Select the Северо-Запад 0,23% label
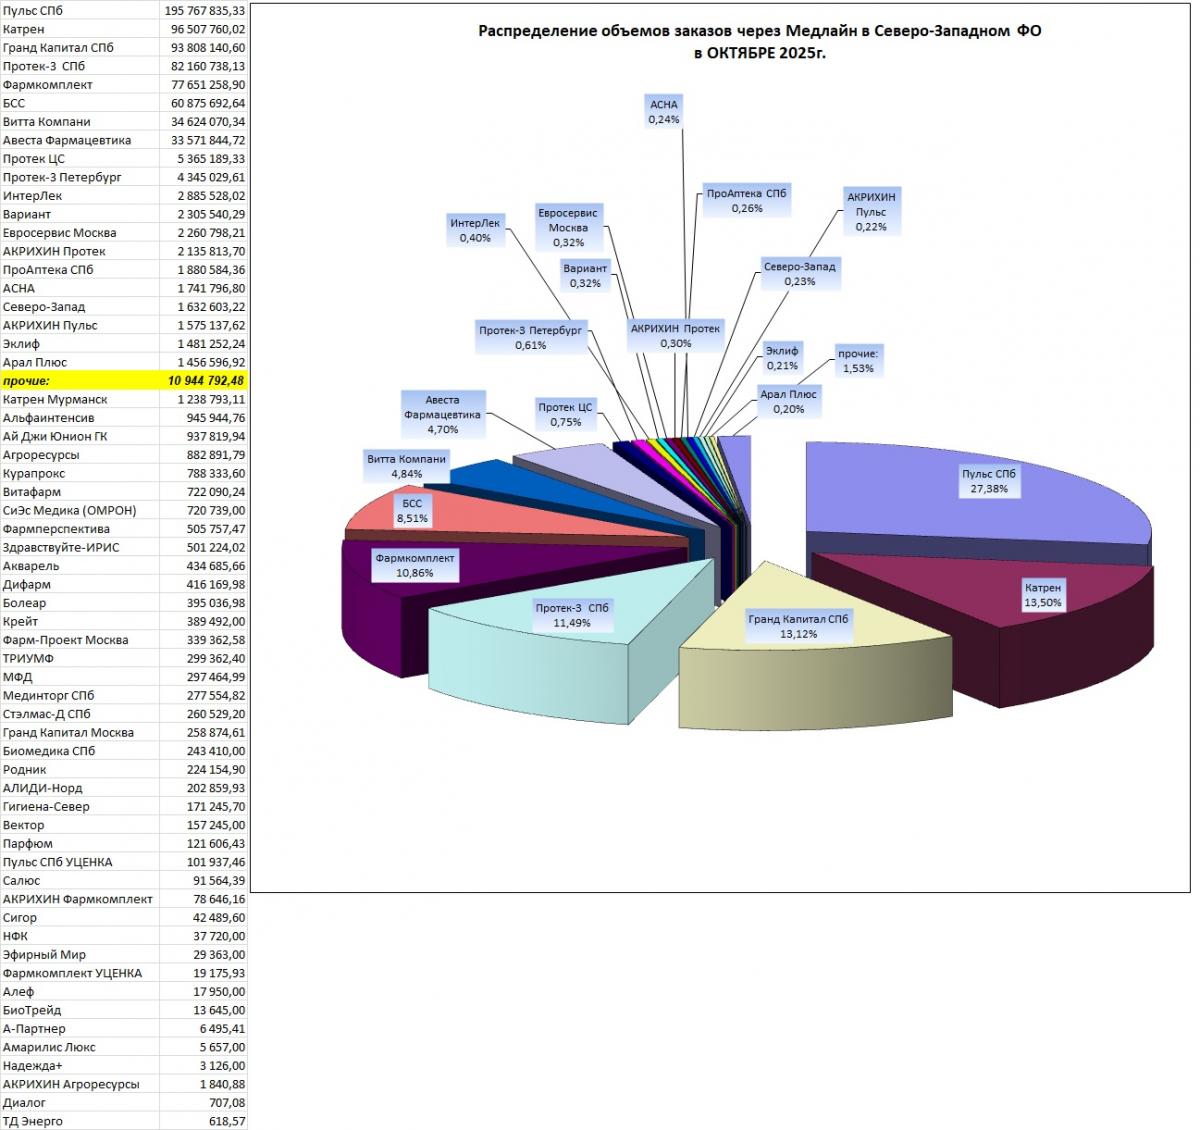The height and width of the screenshot is (1130, 1200). (799, 274)
